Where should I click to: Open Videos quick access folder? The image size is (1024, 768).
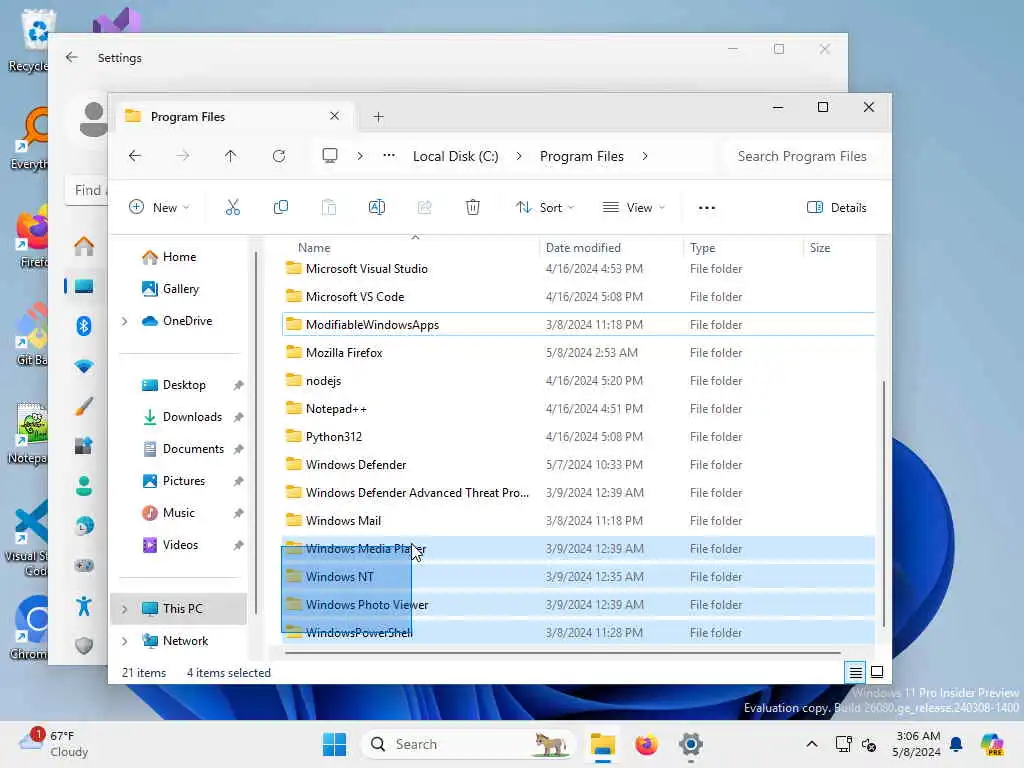click(x=180, y=545)
